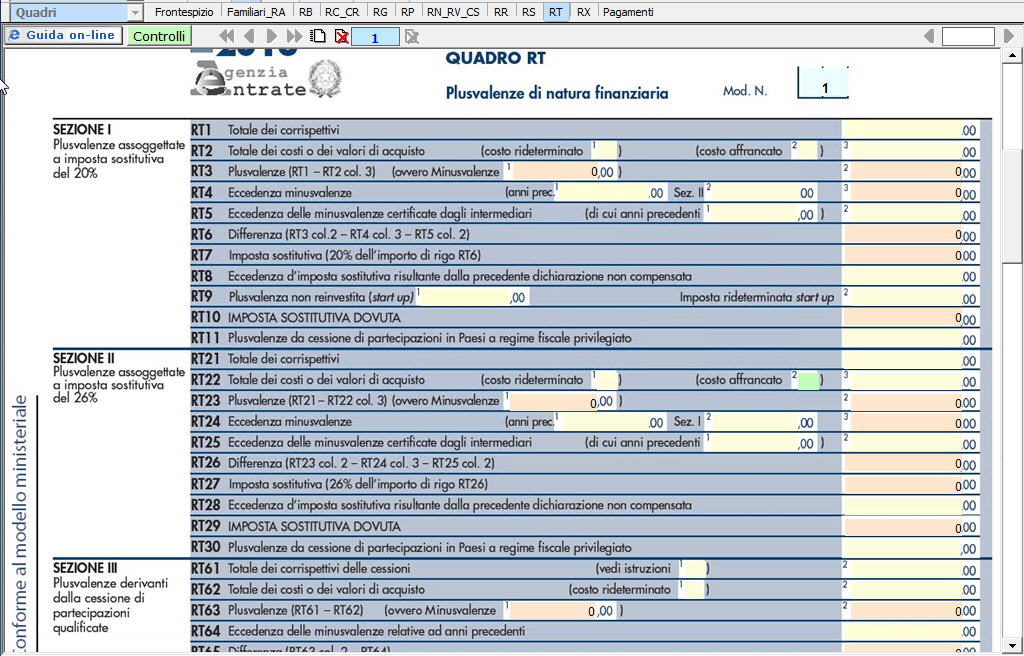Image resolution: width=1024 pixels, height=656 pixels.
Task: Go to first module arrow icon
Action: (226, 37)
